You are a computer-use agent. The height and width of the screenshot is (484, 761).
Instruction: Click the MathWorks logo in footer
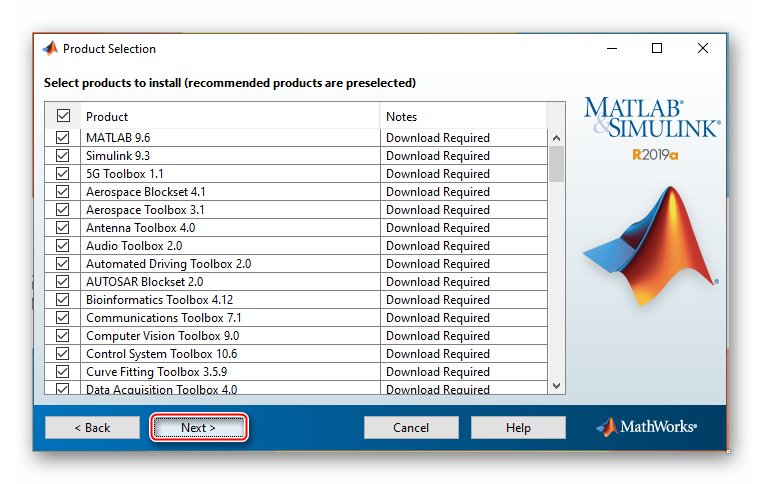pyautogui.click(x=647, y=427)
